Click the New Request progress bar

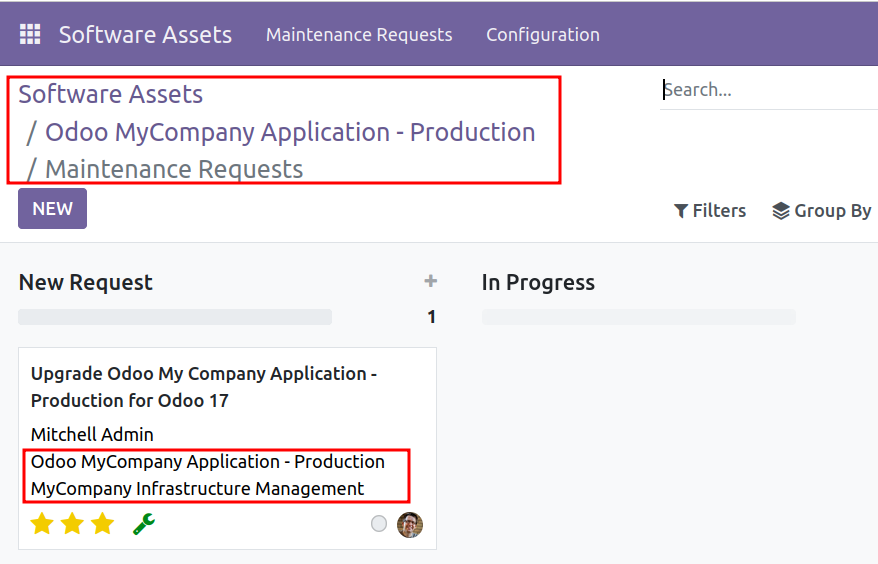pos(175,317)
